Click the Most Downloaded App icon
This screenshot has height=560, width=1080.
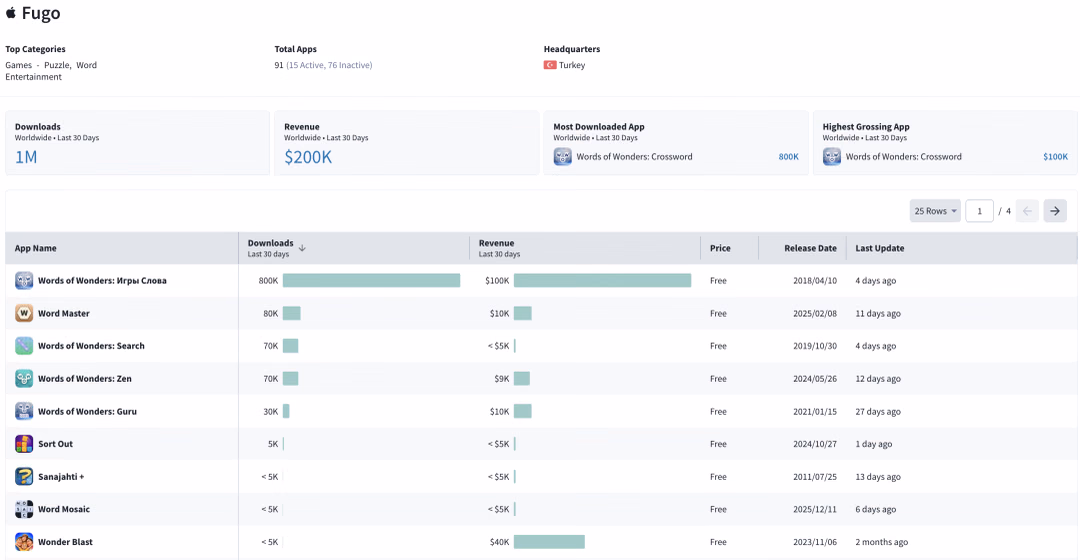(563, 157)
